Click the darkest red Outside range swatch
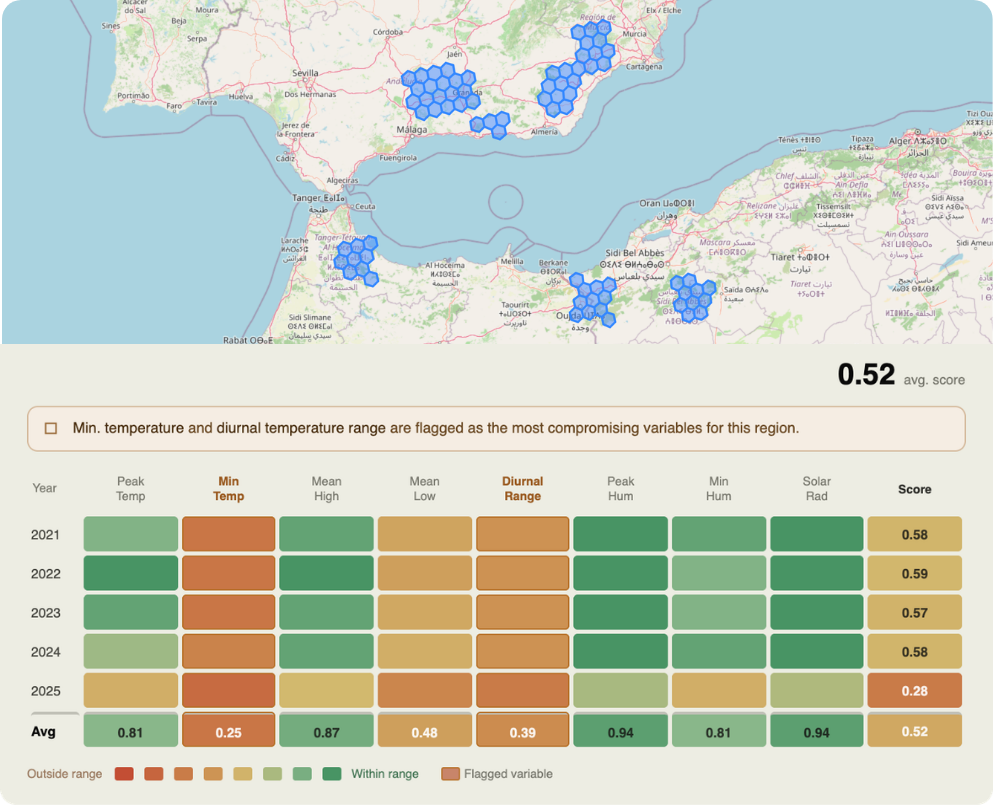This screenshot has height=806, width=993. [x=124, y=774]
